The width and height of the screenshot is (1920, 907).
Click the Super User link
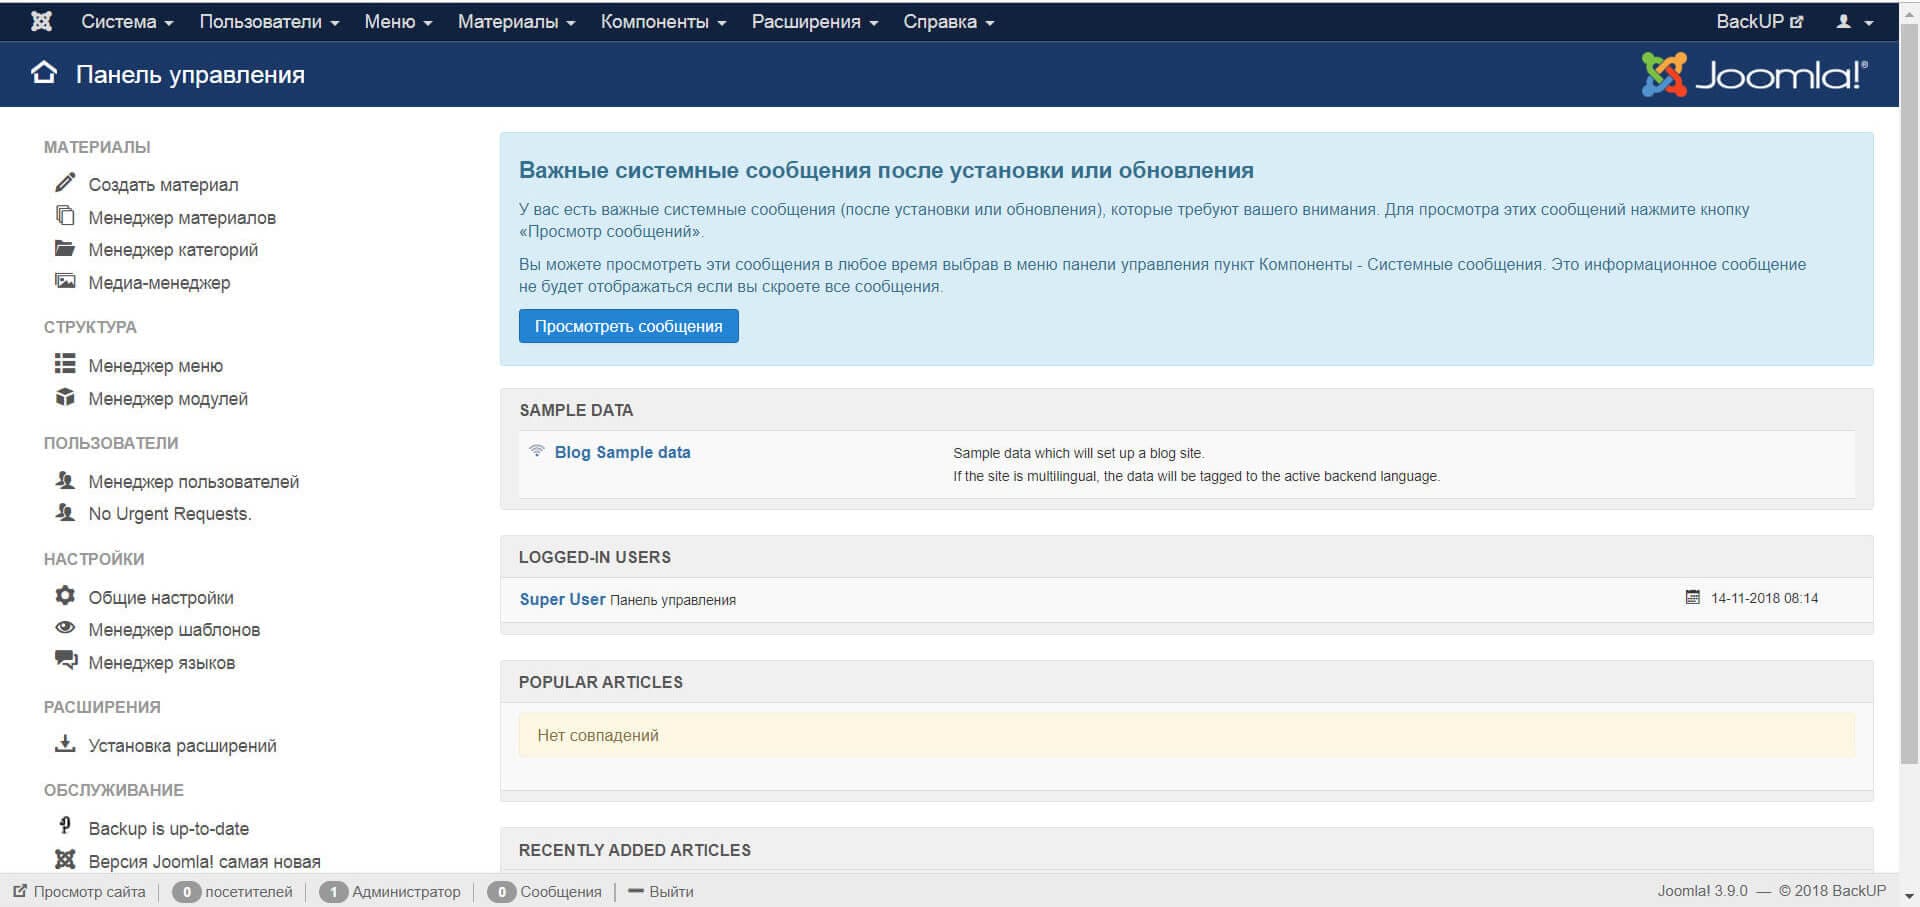click(x=562, y=599)
